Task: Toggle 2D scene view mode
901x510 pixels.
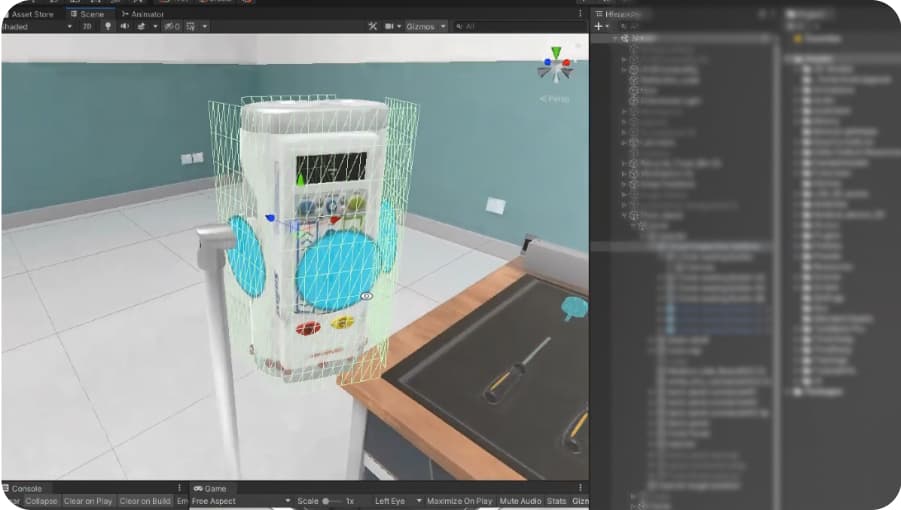Action: coord(87,26)
